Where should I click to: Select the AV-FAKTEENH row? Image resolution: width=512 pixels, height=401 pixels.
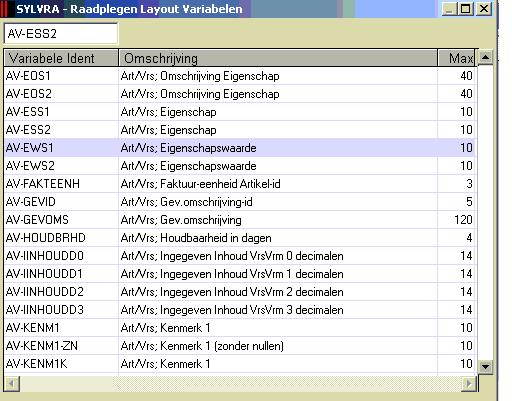240,184
